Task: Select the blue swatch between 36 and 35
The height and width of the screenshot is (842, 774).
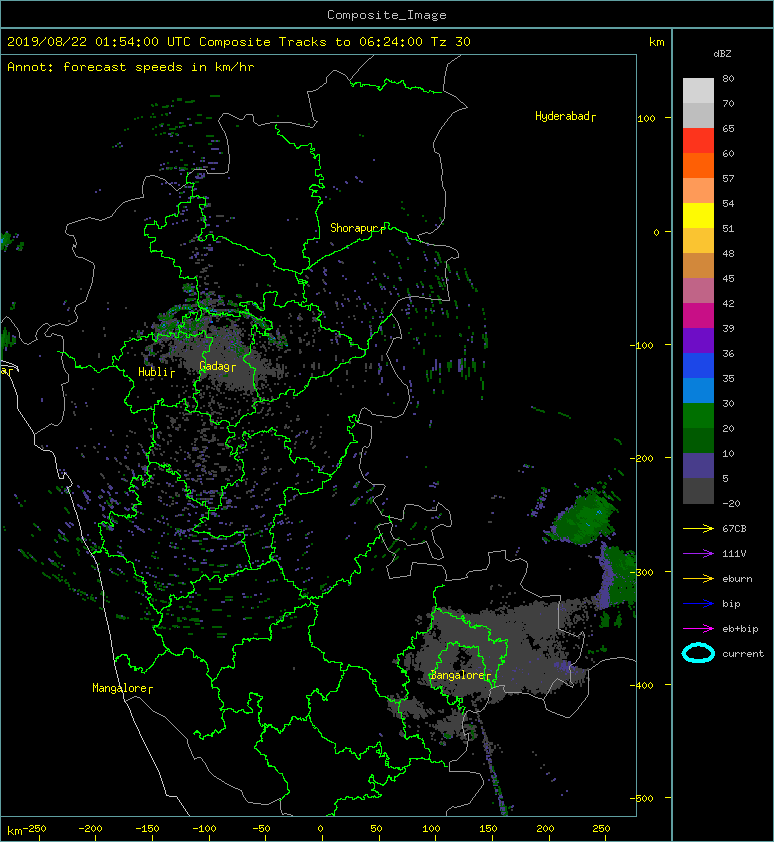Action: click(698, 365)
